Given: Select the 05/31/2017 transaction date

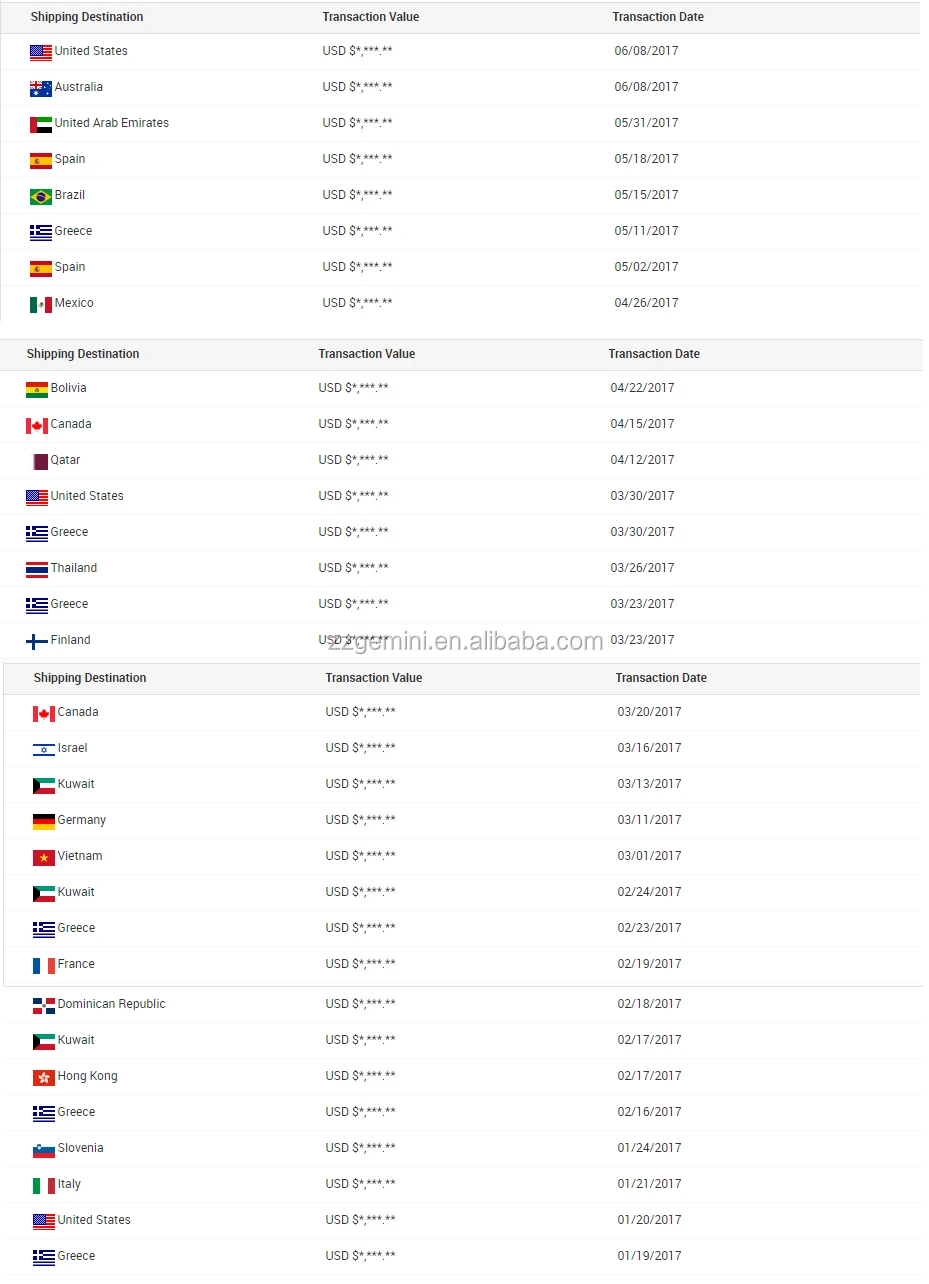Looking at the screenshot, I should (646, 123).
